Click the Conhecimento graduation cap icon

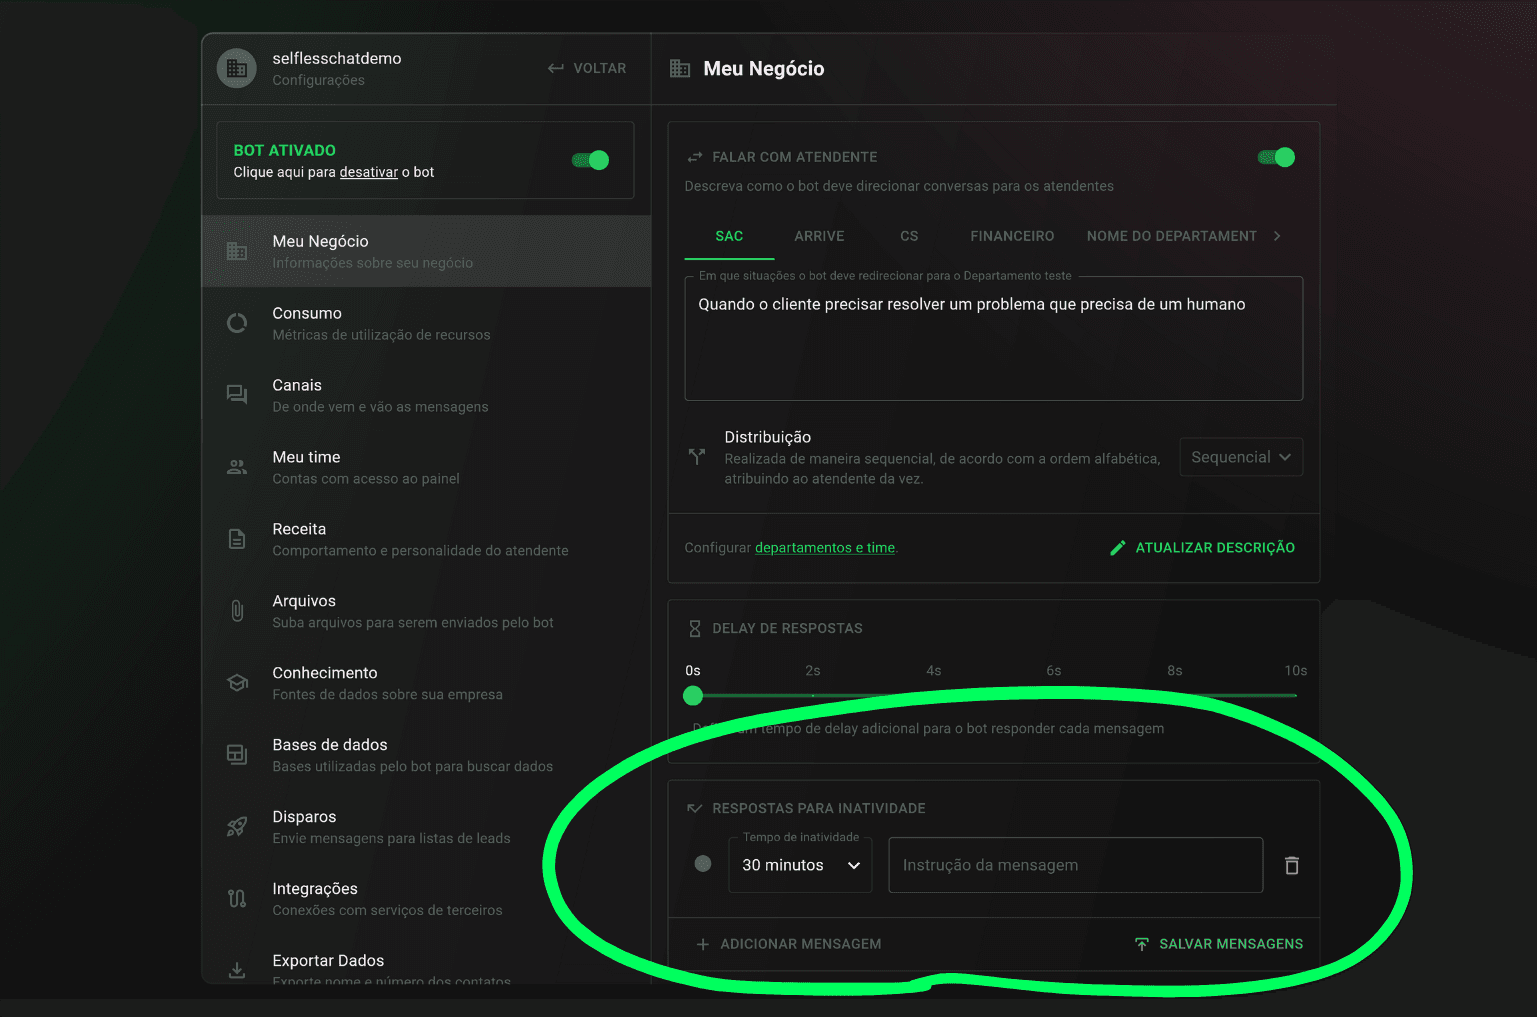pos(237,683)
